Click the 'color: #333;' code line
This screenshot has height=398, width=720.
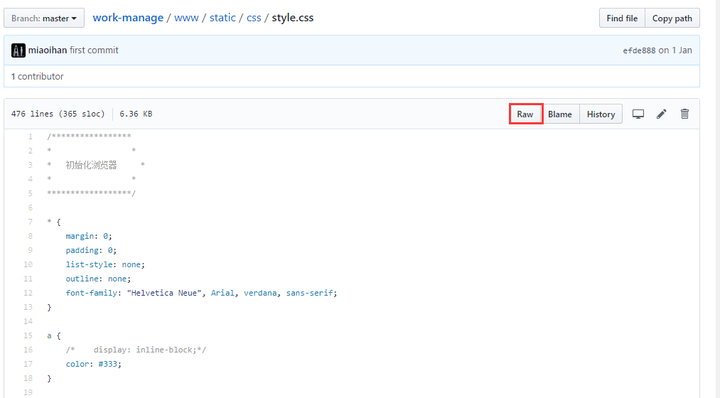coord(93,364)
